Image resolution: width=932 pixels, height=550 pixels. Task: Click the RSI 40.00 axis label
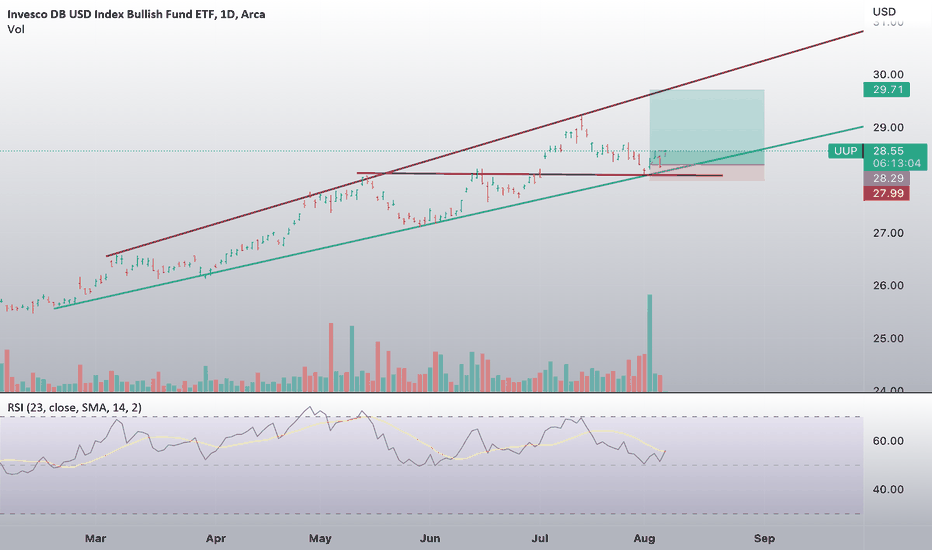coord(888,489)
